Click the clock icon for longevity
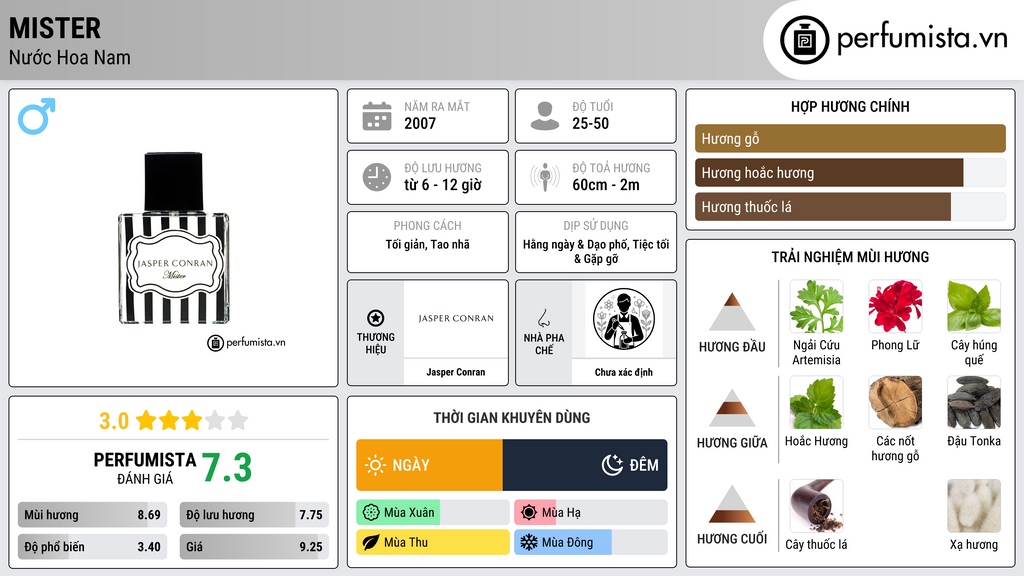This screenshot has width=1024, height=576. pos(377,177)
